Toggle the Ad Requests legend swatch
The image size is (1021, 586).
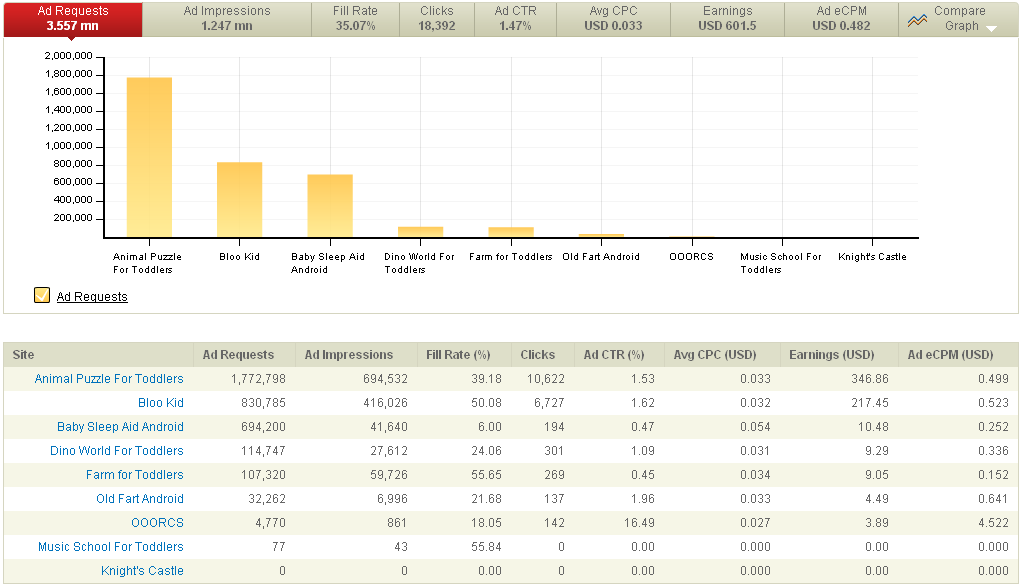pyautogui.click(x=41, y=295)
